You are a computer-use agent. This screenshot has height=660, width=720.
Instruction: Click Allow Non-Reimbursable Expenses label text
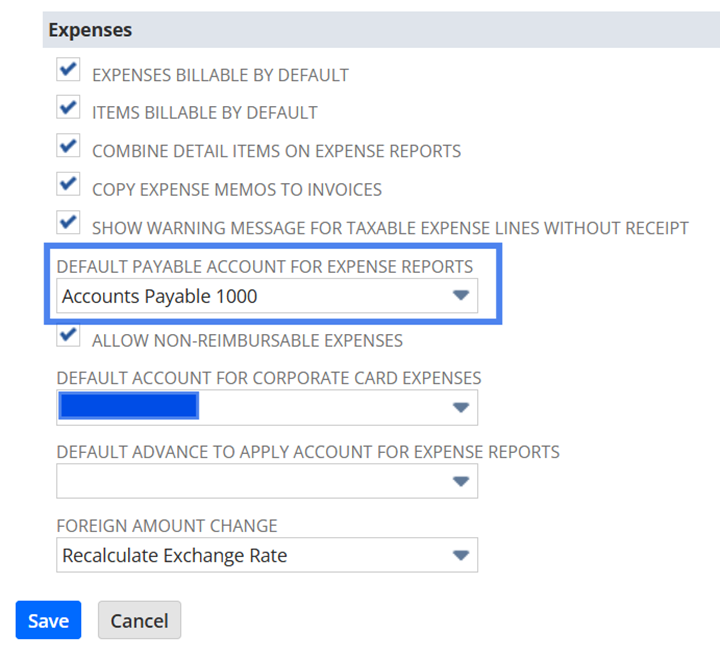click(x=247, y=340)
